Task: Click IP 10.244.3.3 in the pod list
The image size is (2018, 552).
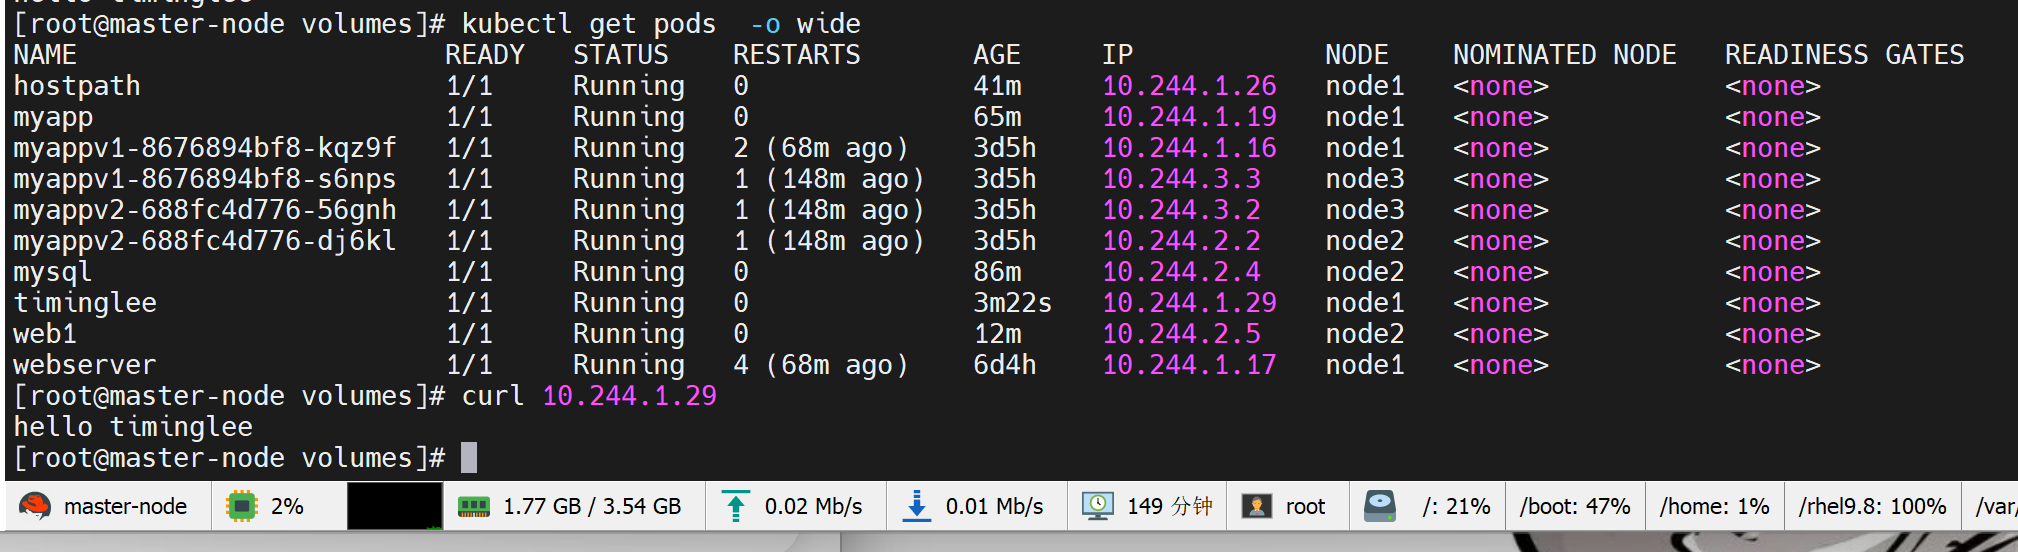Action: pos(1181,179)
